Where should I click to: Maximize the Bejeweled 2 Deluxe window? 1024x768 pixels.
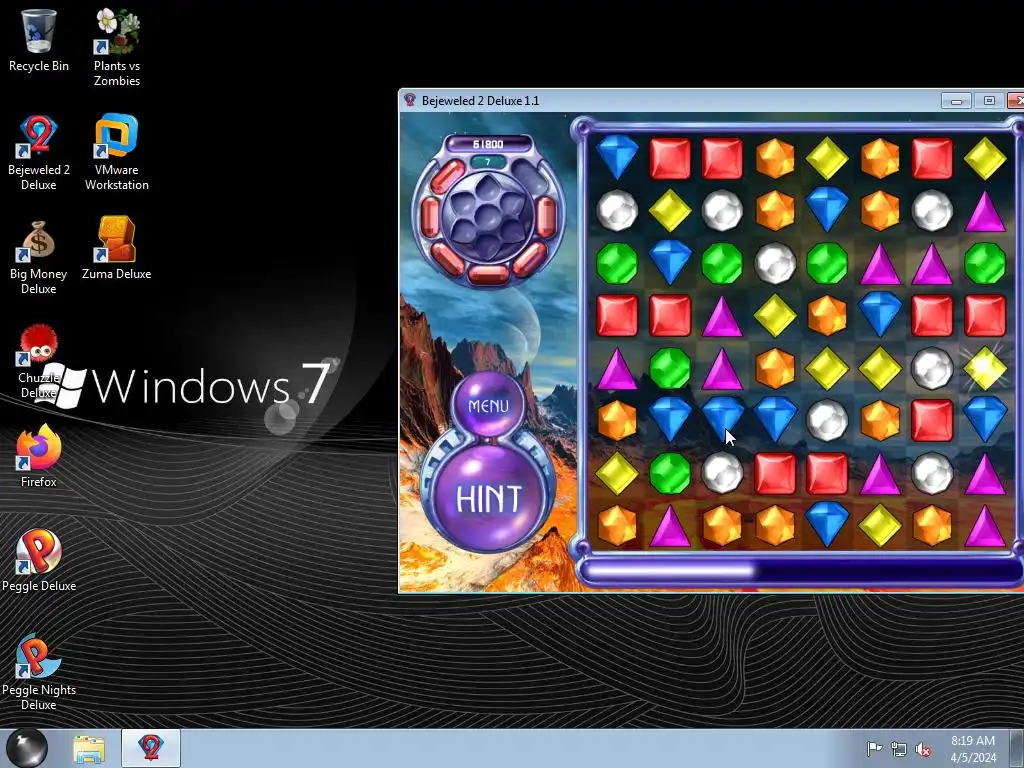(989, 101)
